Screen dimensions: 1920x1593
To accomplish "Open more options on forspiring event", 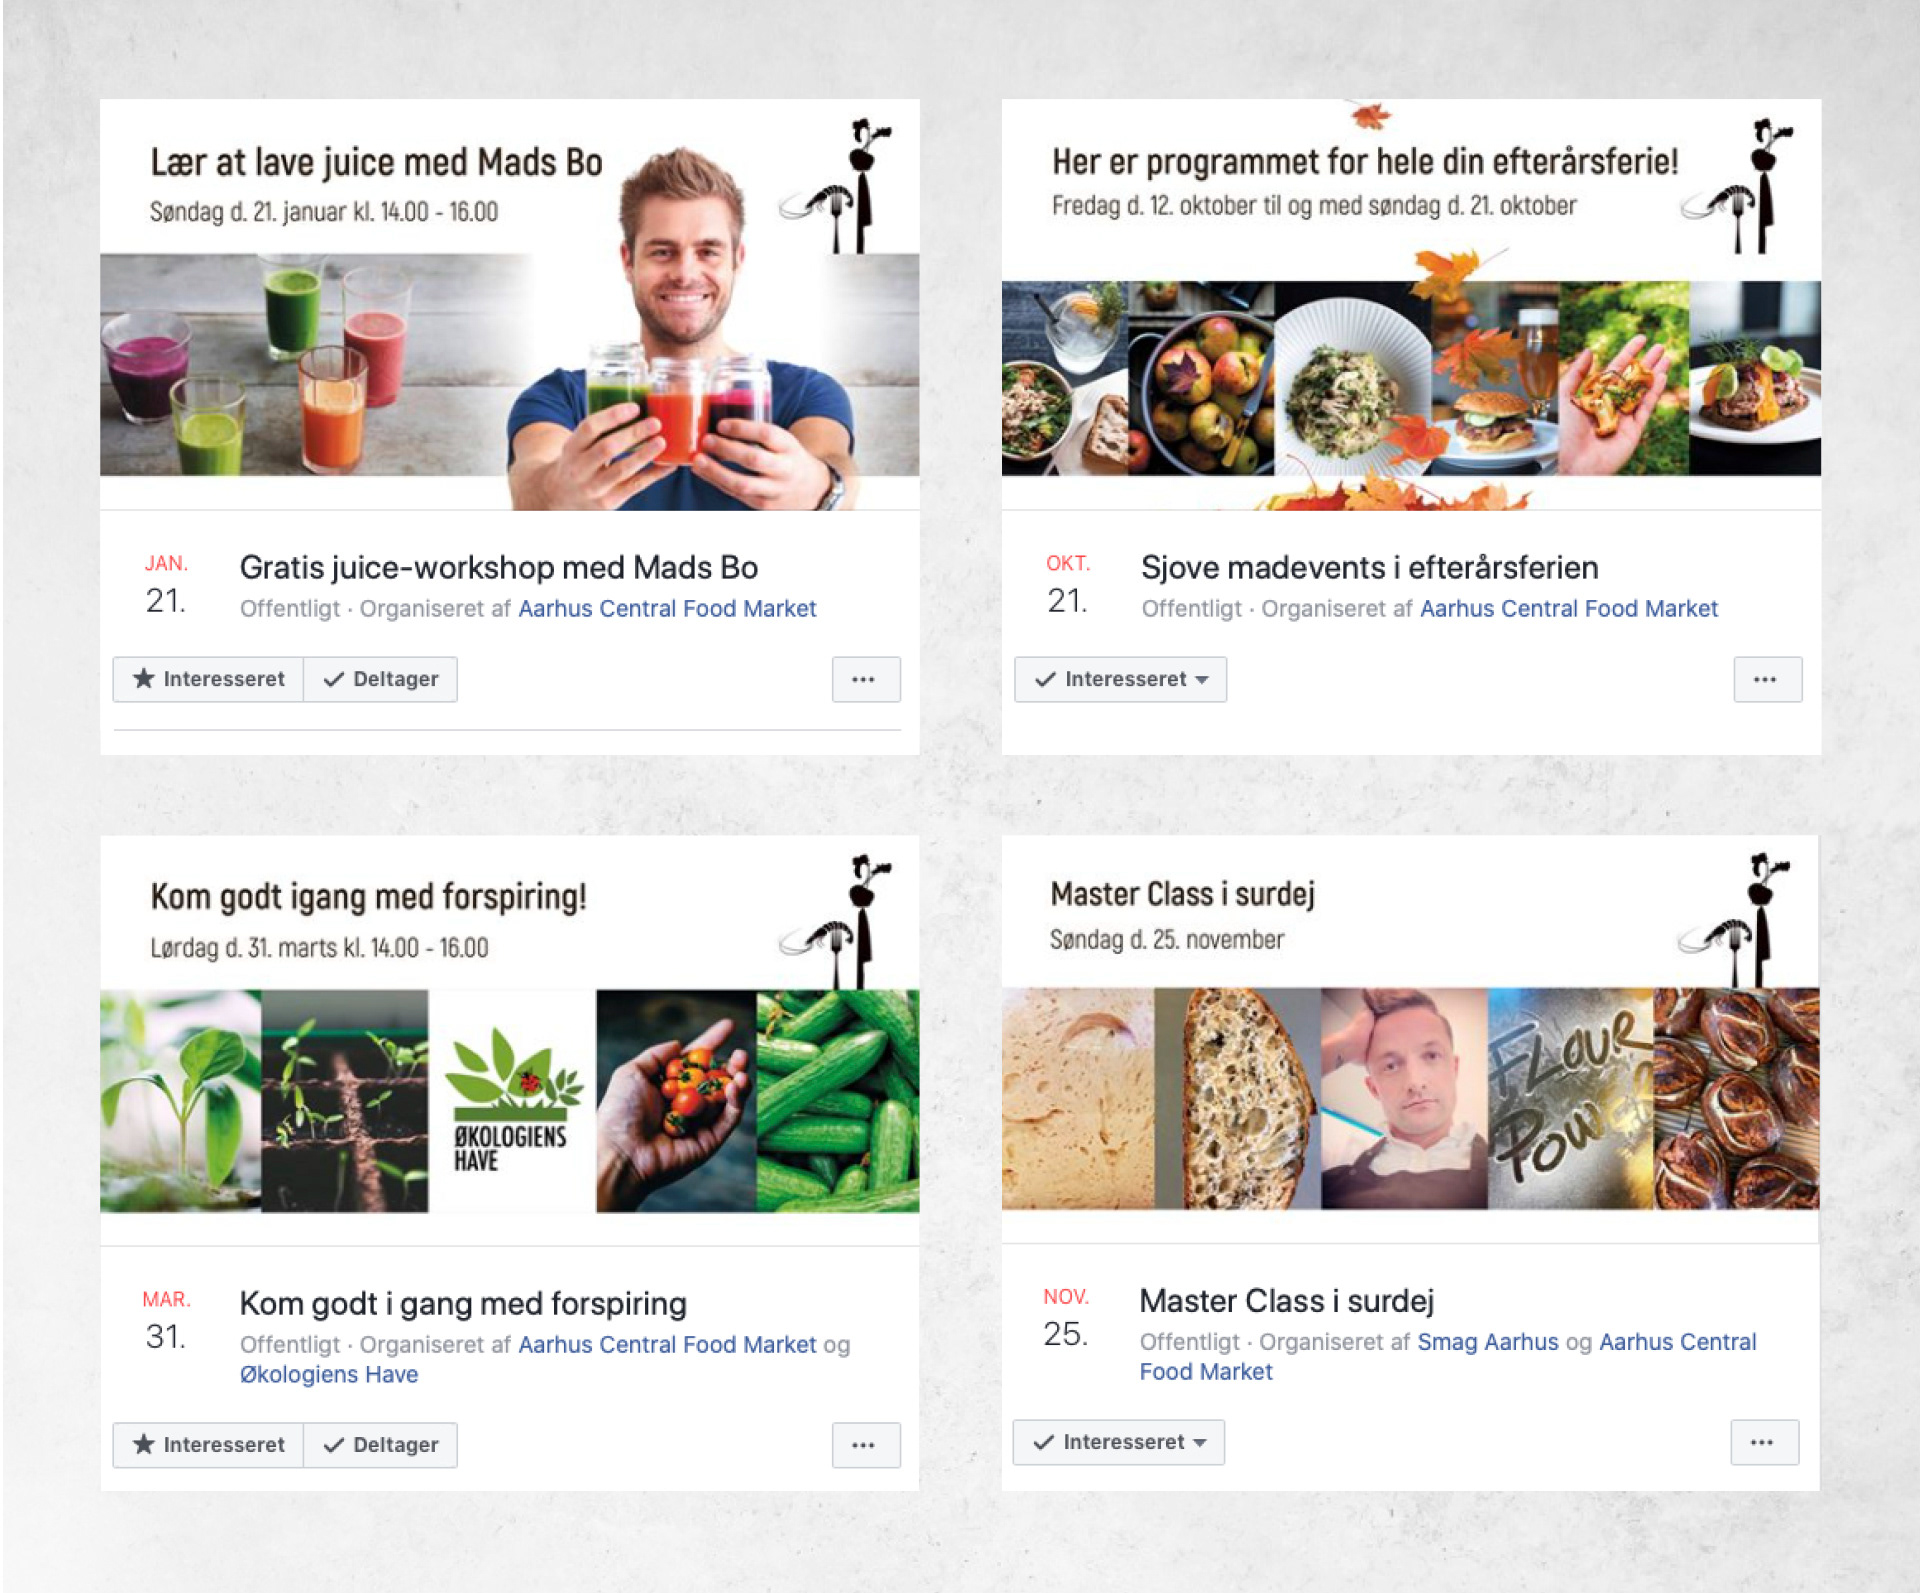I will (x=866, y=1445).
